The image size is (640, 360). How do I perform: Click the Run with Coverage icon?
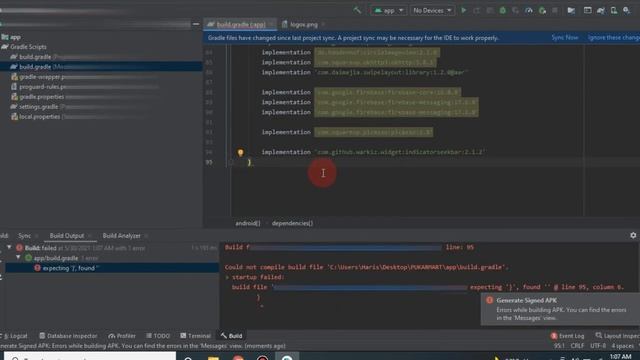point(516,11)
